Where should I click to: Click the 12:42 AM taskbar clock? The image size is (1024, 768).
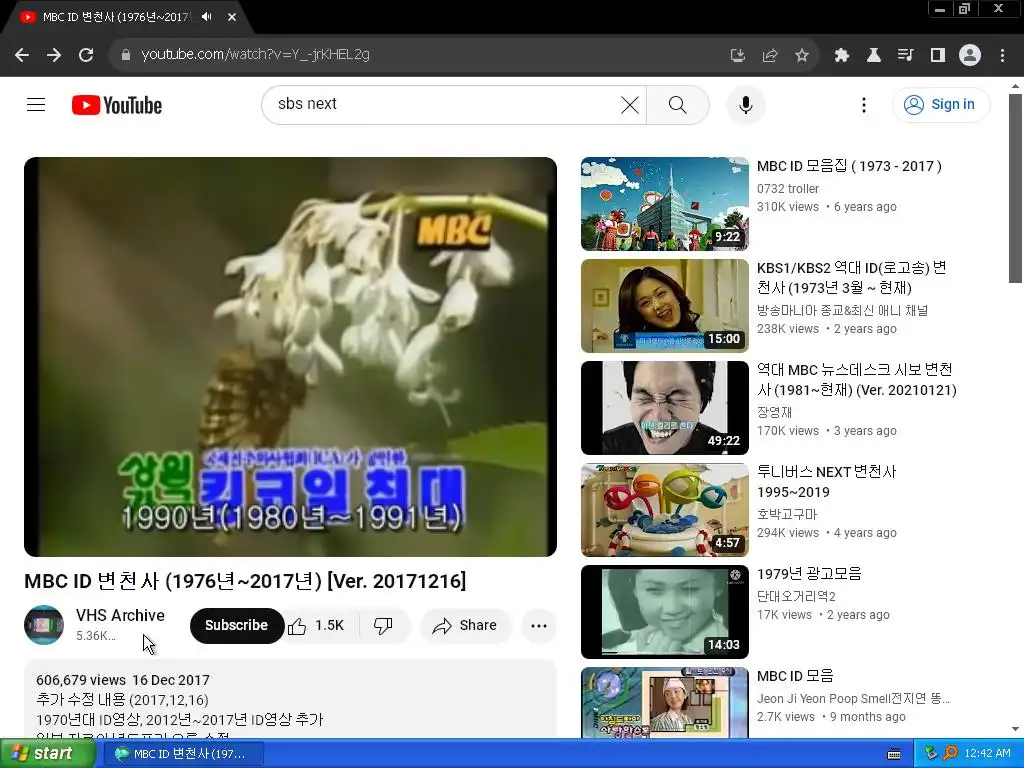point(987,753)
